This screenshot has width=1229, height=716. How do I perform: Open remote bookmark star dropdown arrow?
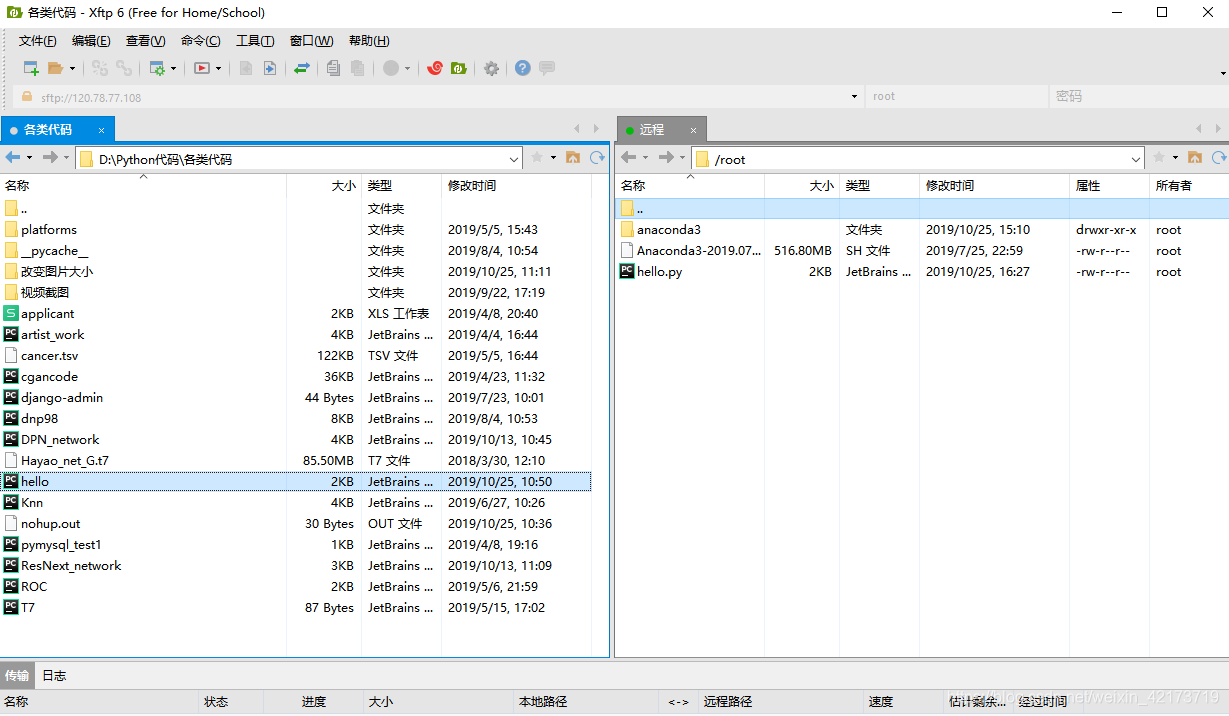(1175, 158)
